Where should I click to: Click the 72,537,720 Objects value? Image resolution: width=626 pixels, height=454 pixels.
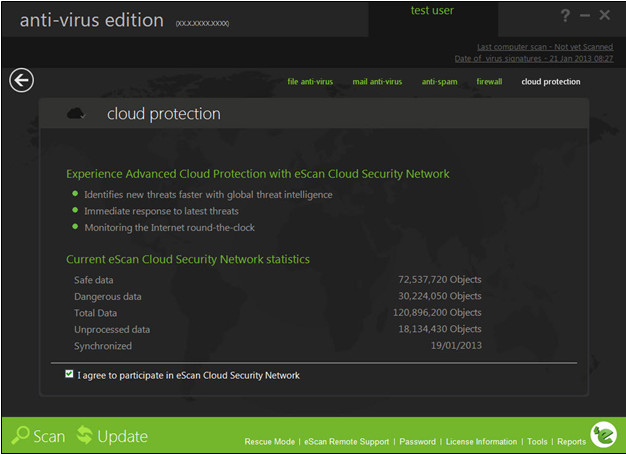(440, 280)
